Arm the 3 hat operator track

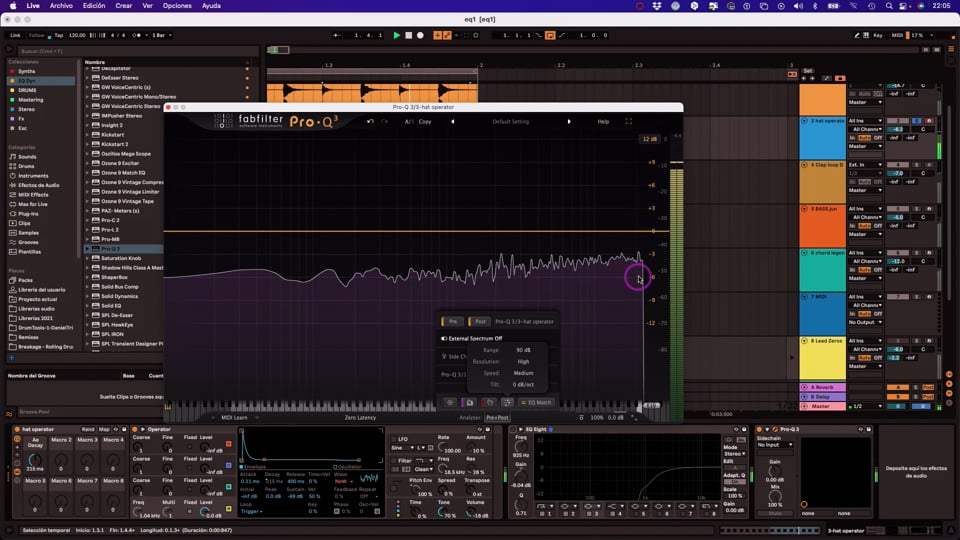[x=929, y=121]
